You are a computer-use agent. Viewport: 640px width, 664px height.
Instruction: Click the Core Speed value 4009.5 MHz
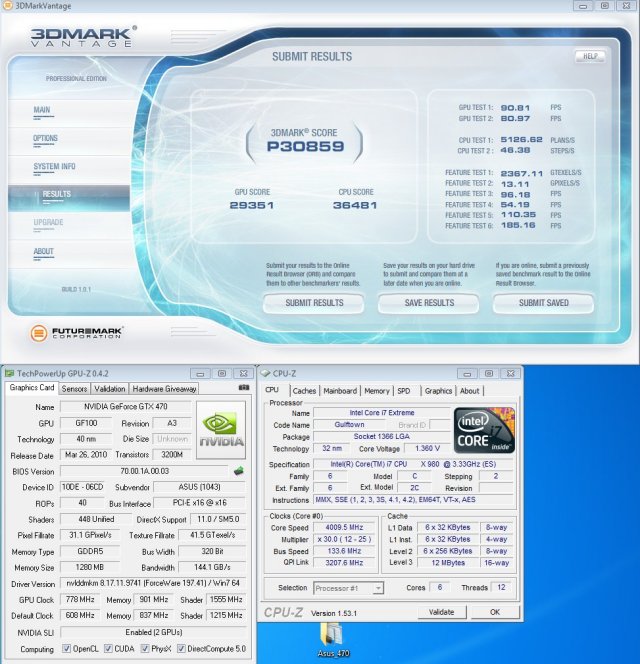click(344, 527)
